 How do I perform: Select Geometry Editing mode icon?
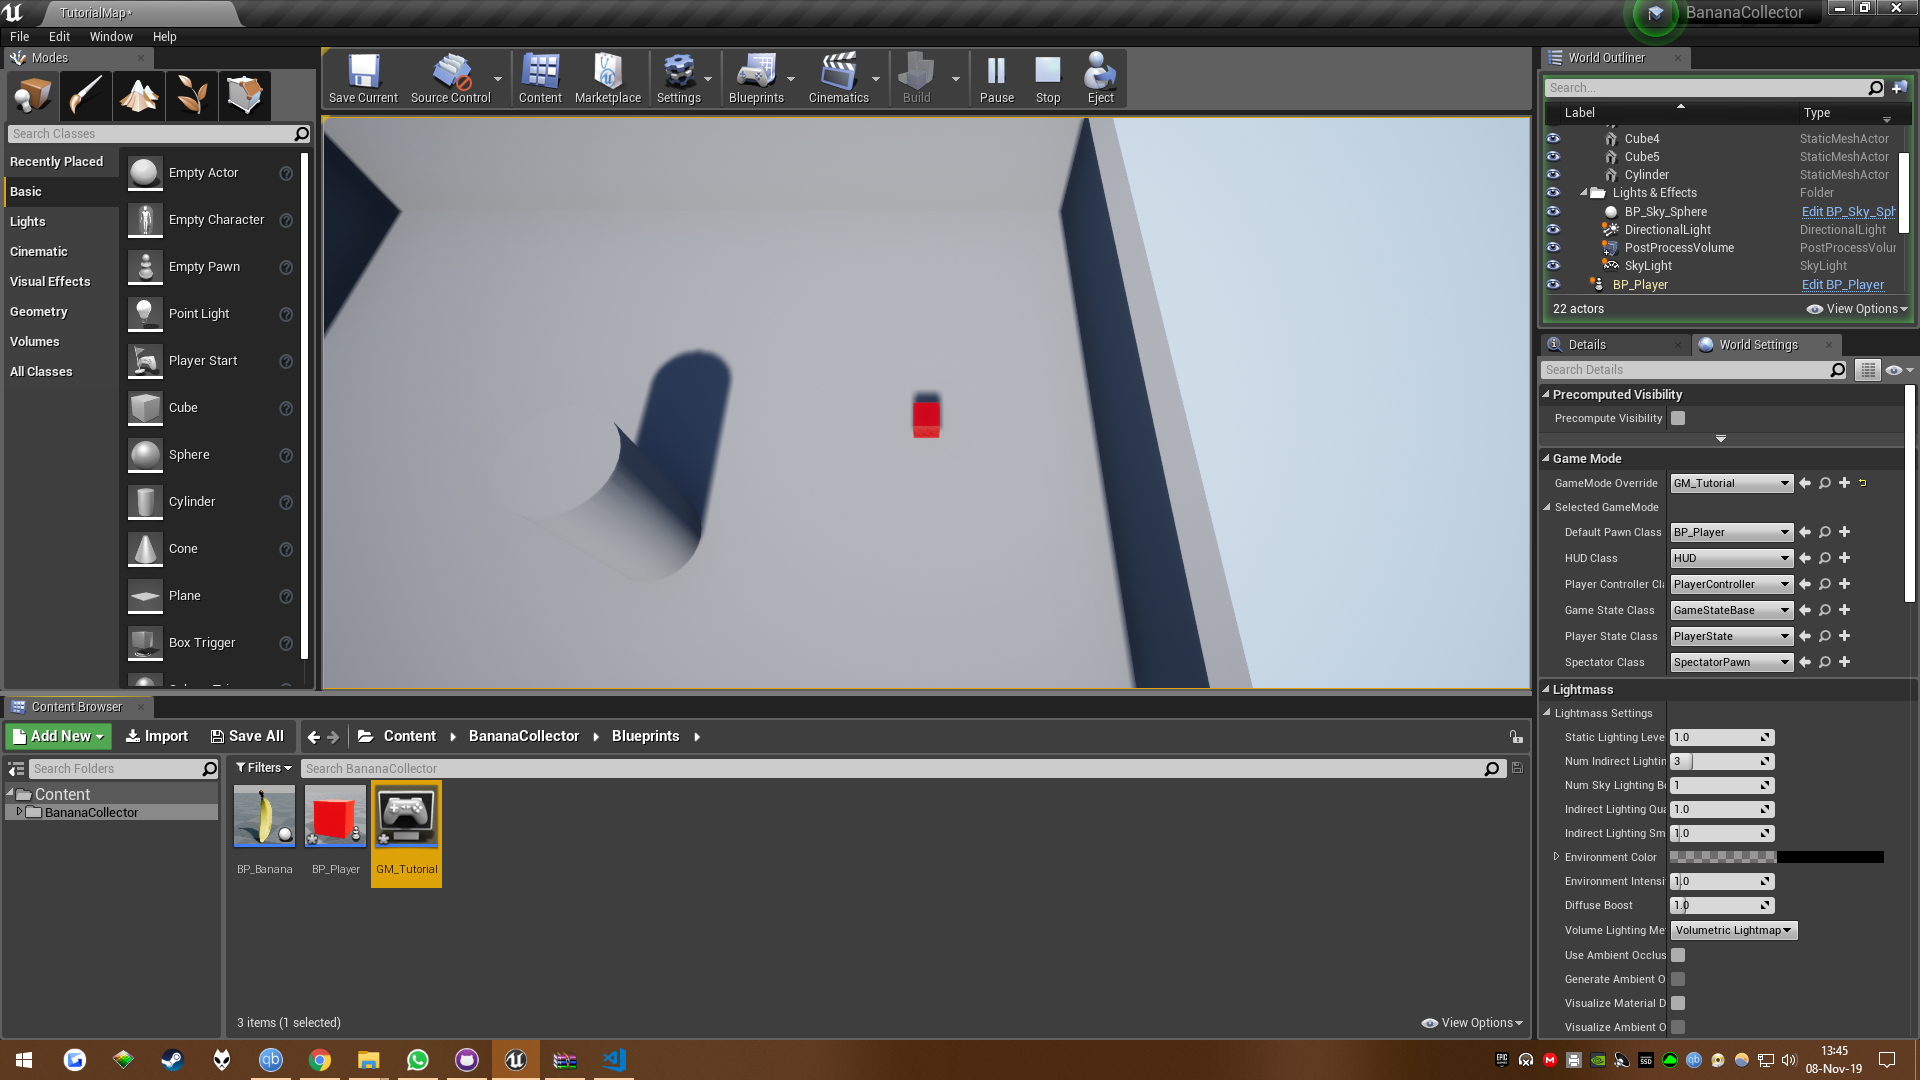(x=245, y=96)
